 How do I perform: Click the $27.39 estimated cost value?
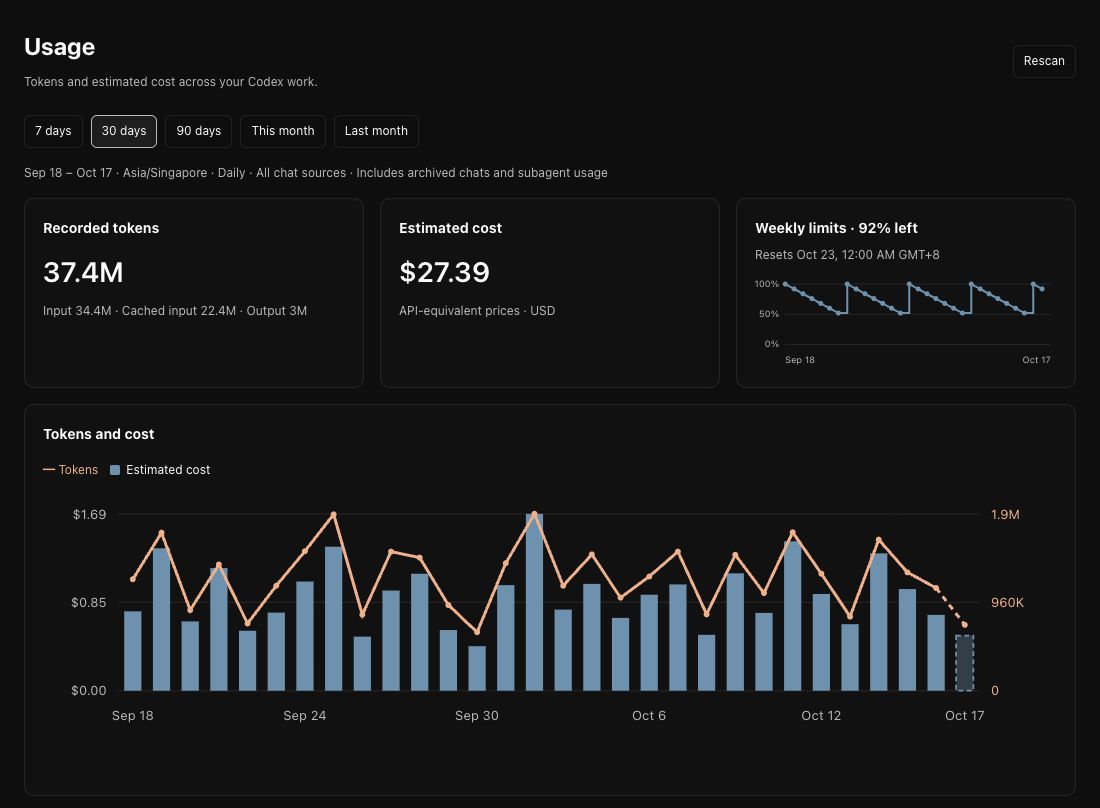(x=444, y=272)
